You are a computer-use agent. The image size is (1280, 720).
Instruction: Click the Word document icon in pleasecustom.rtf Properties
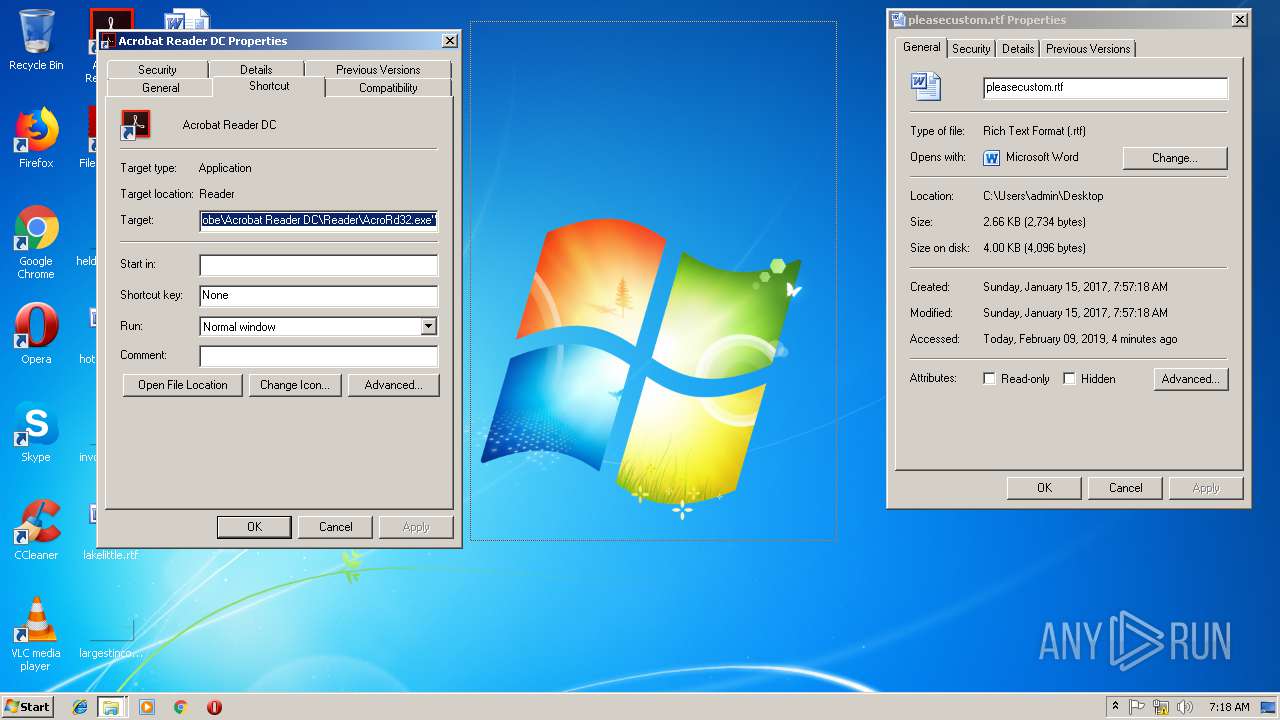tap(925, 86)
